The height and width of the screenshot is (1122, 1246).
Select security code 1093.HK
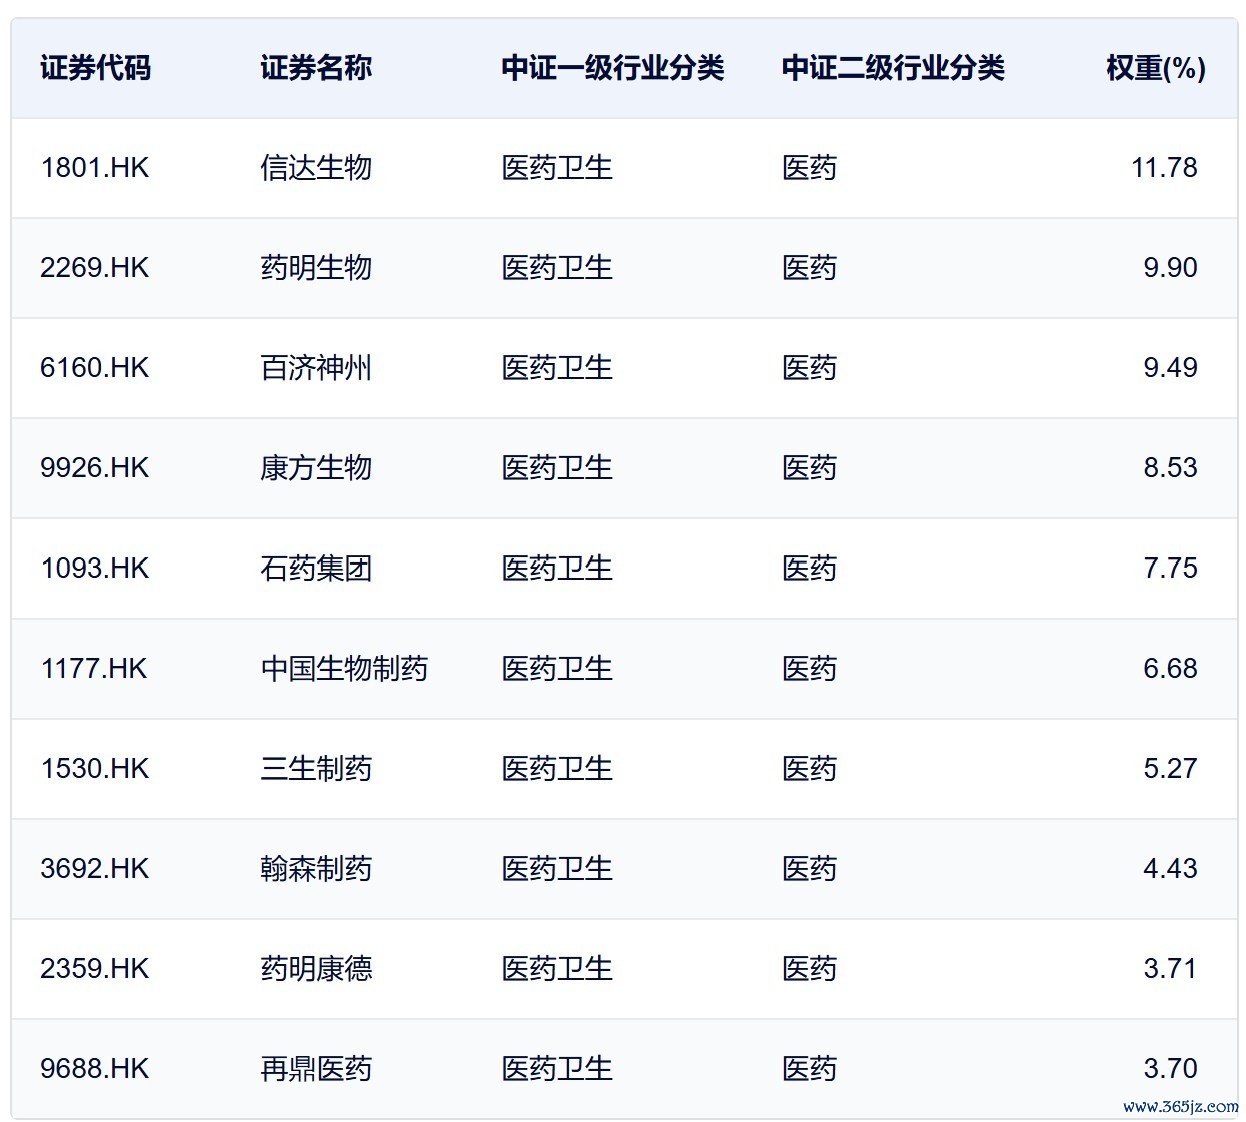pos(94,568)
